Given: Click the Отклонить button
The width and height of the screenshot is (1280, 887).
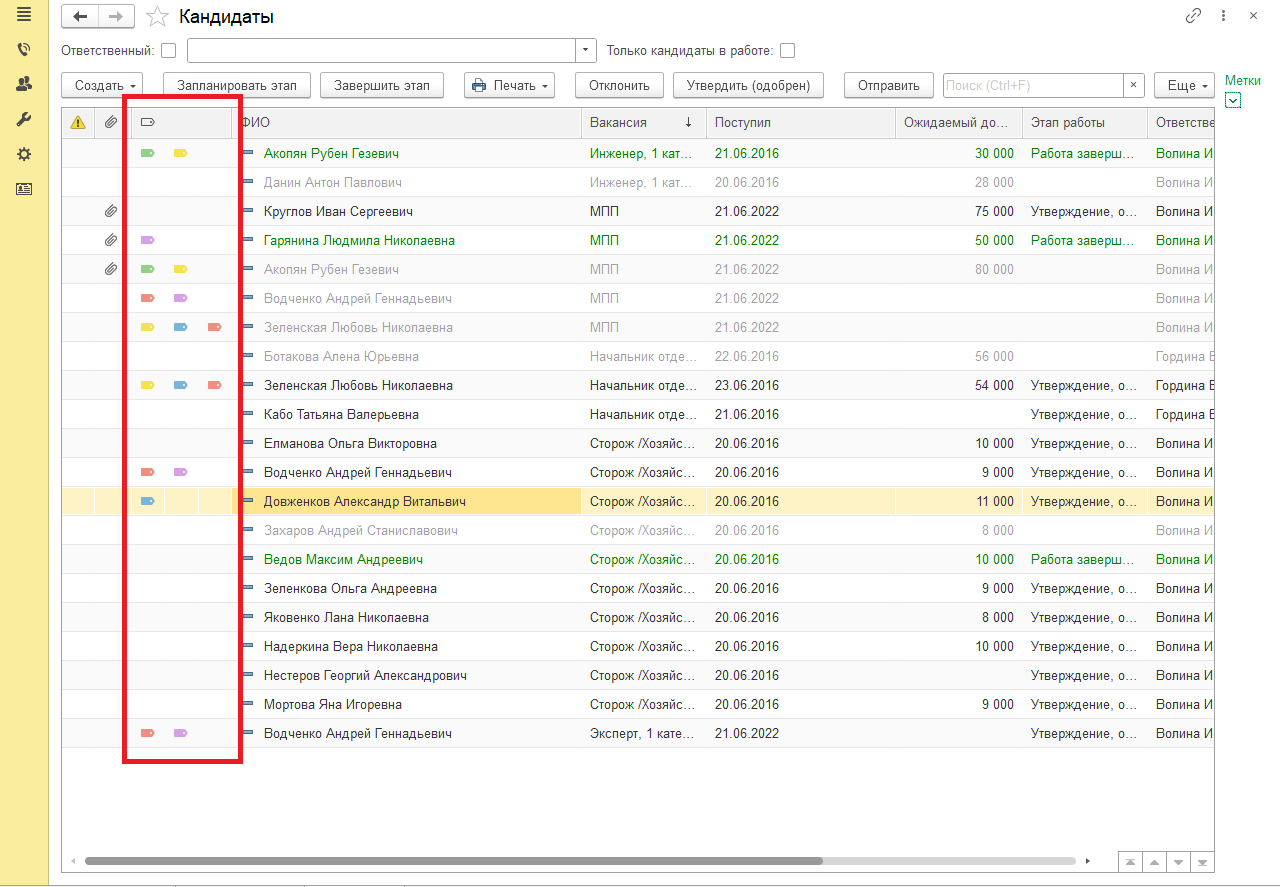Looking at the screenshot, I should pyautogui.click(x=619, y=86).
